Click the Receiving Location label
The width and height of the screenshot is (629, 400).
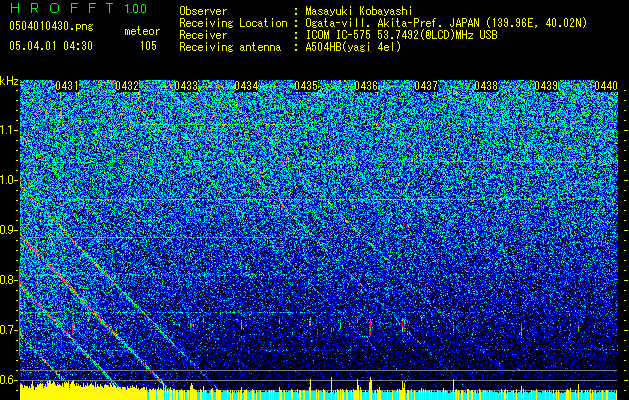(x=233, y=23)
